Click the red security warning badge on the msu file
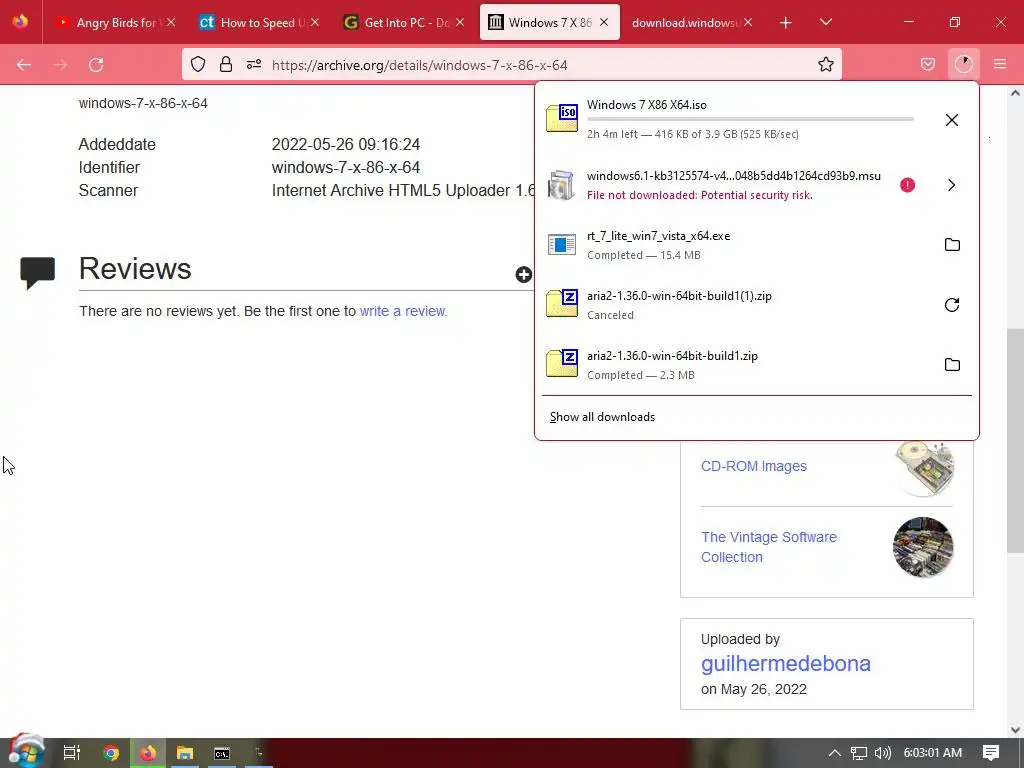Screen dimensions: 1024x768 coord(907,185)
